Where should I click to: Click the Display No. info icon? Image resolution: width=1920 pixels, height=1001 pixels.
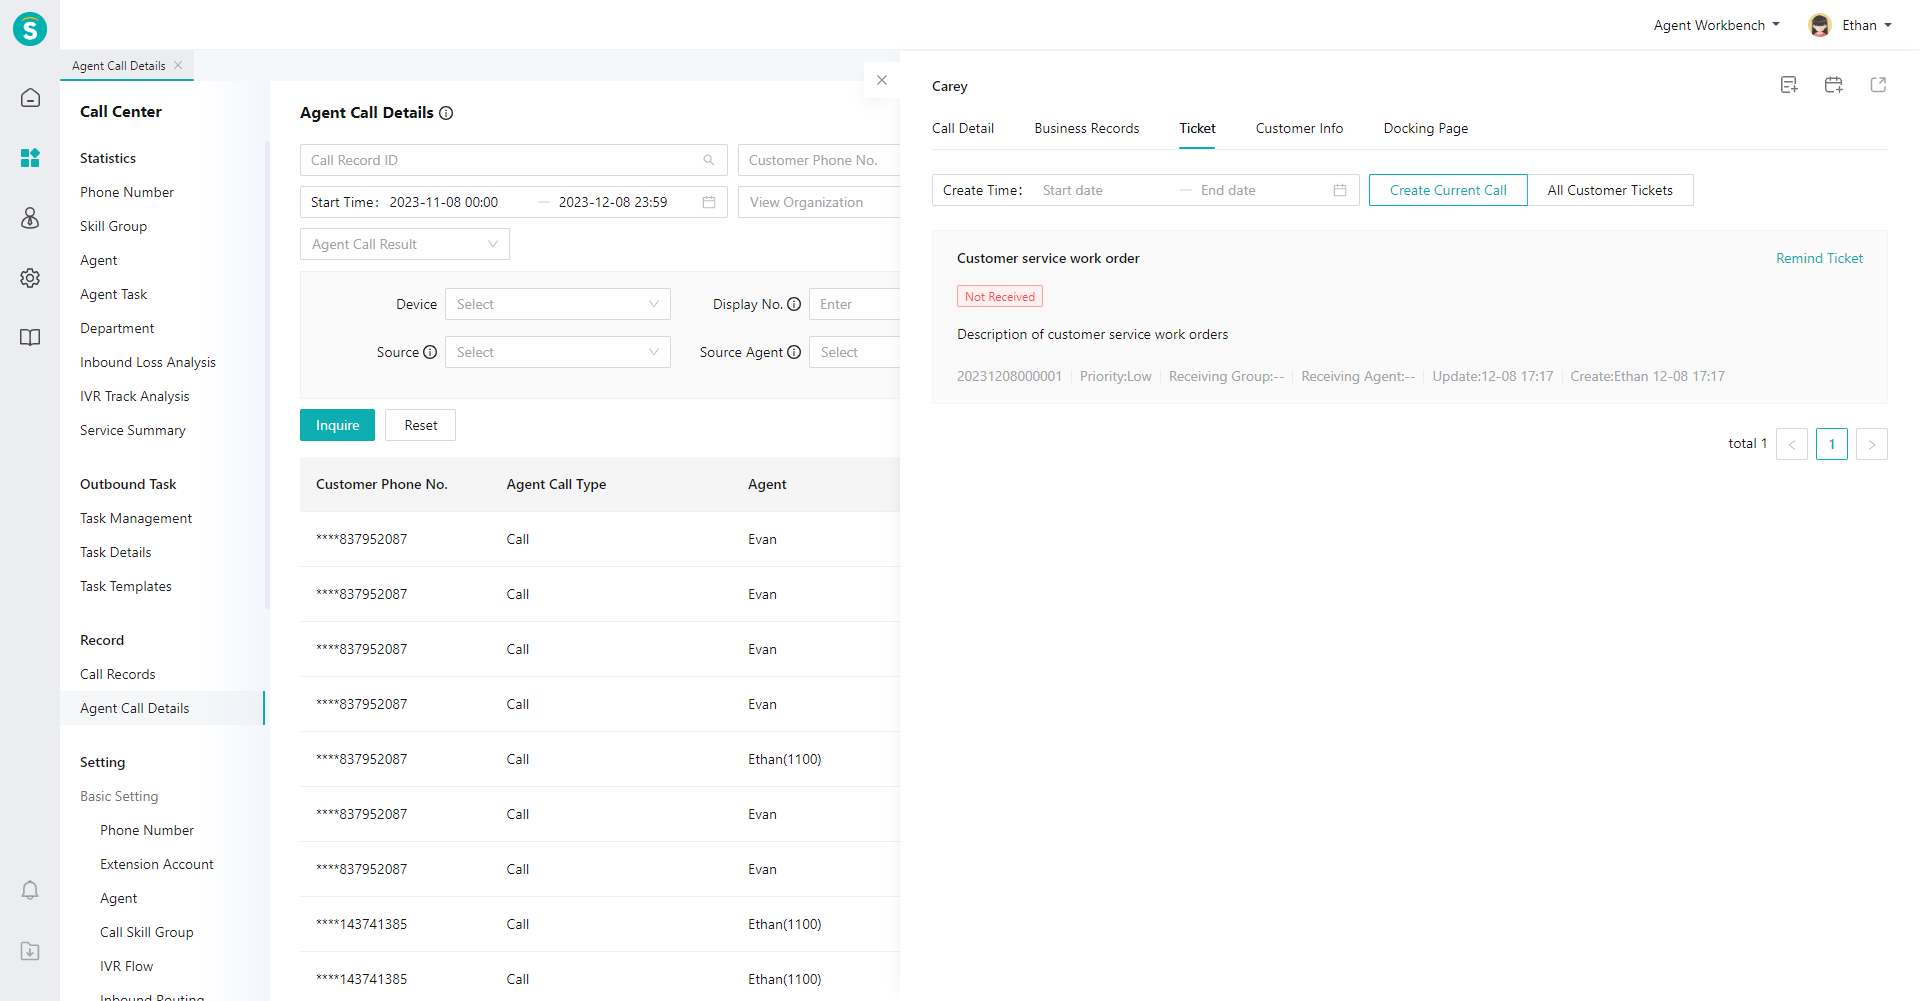pos(794,304)
